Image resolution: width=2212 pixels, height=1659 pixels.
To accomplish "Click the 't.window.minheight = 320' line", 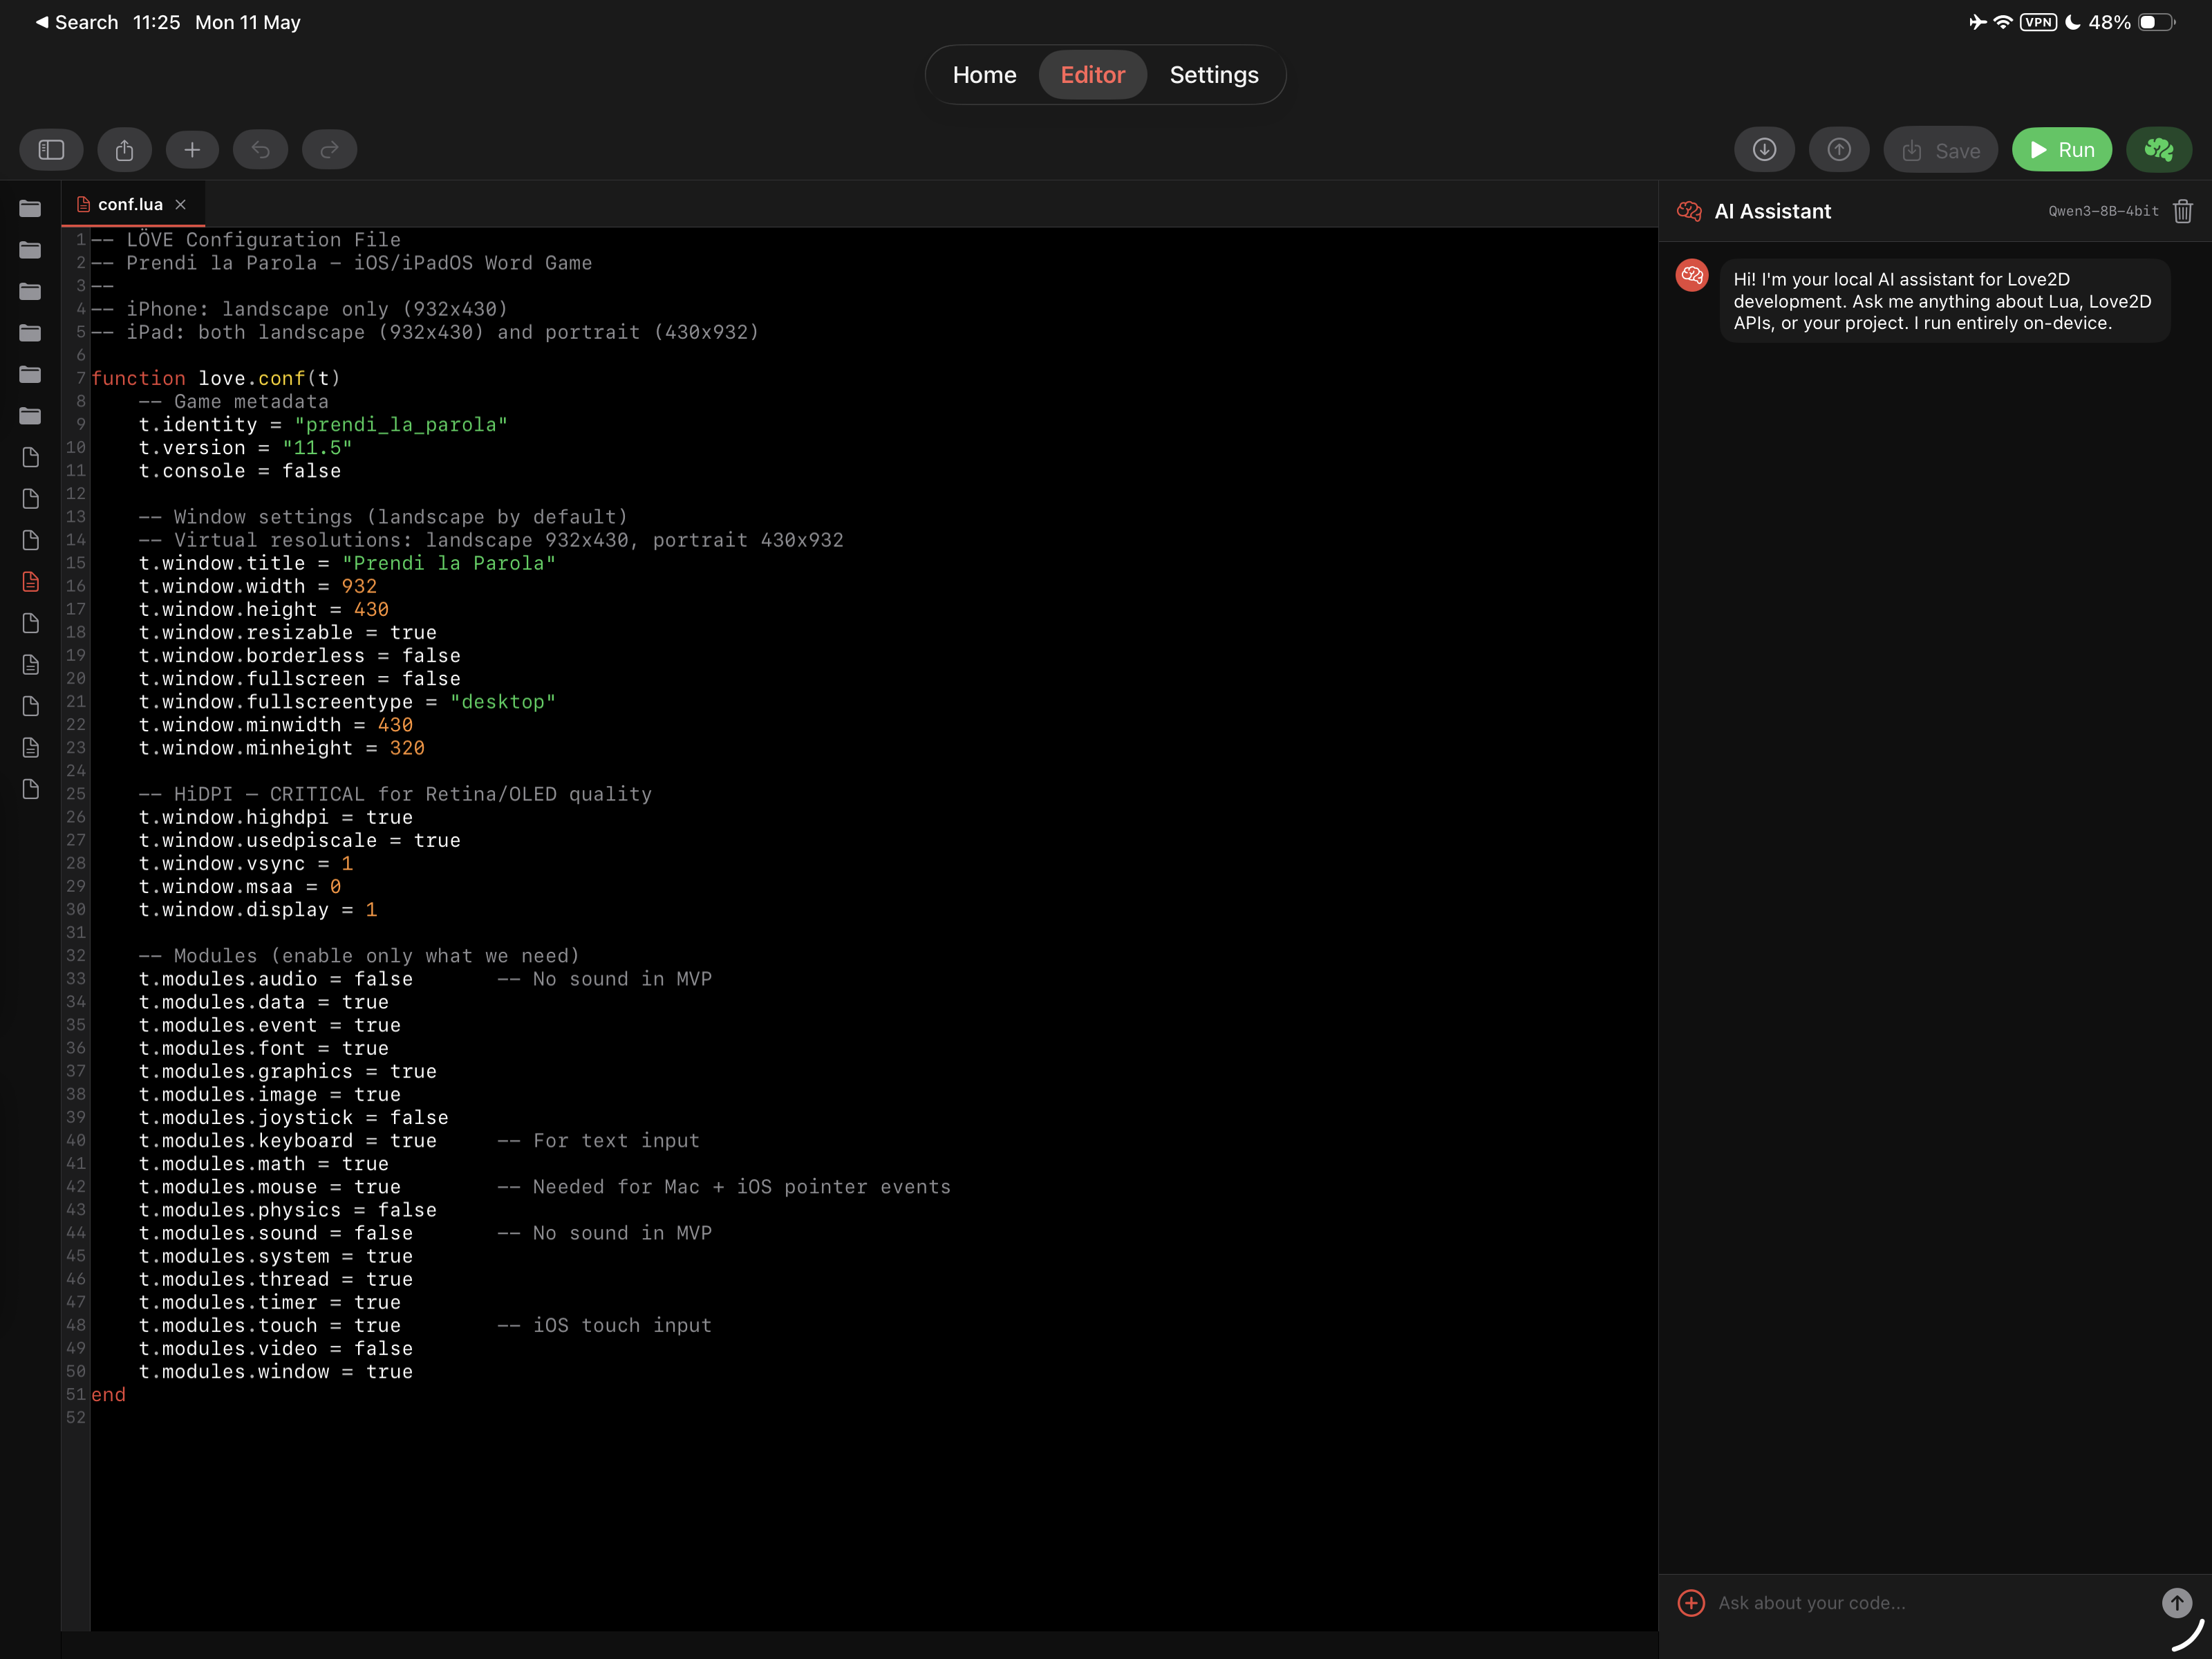I will 282,748.
